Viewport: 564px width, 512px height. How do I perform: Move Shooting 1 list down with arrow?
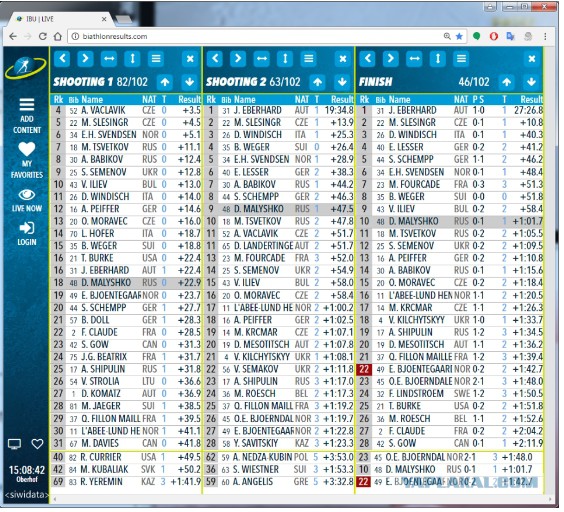pyautogui.click(x=190, y=82)
